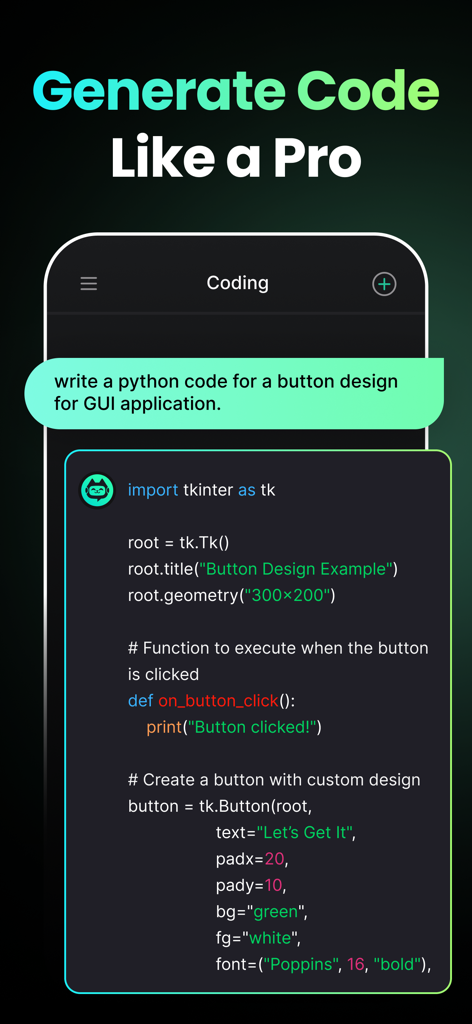Select the padx=20 line
Image resolution: width=472 pixels, height=1024 pixels.
[x=252, y=859]
